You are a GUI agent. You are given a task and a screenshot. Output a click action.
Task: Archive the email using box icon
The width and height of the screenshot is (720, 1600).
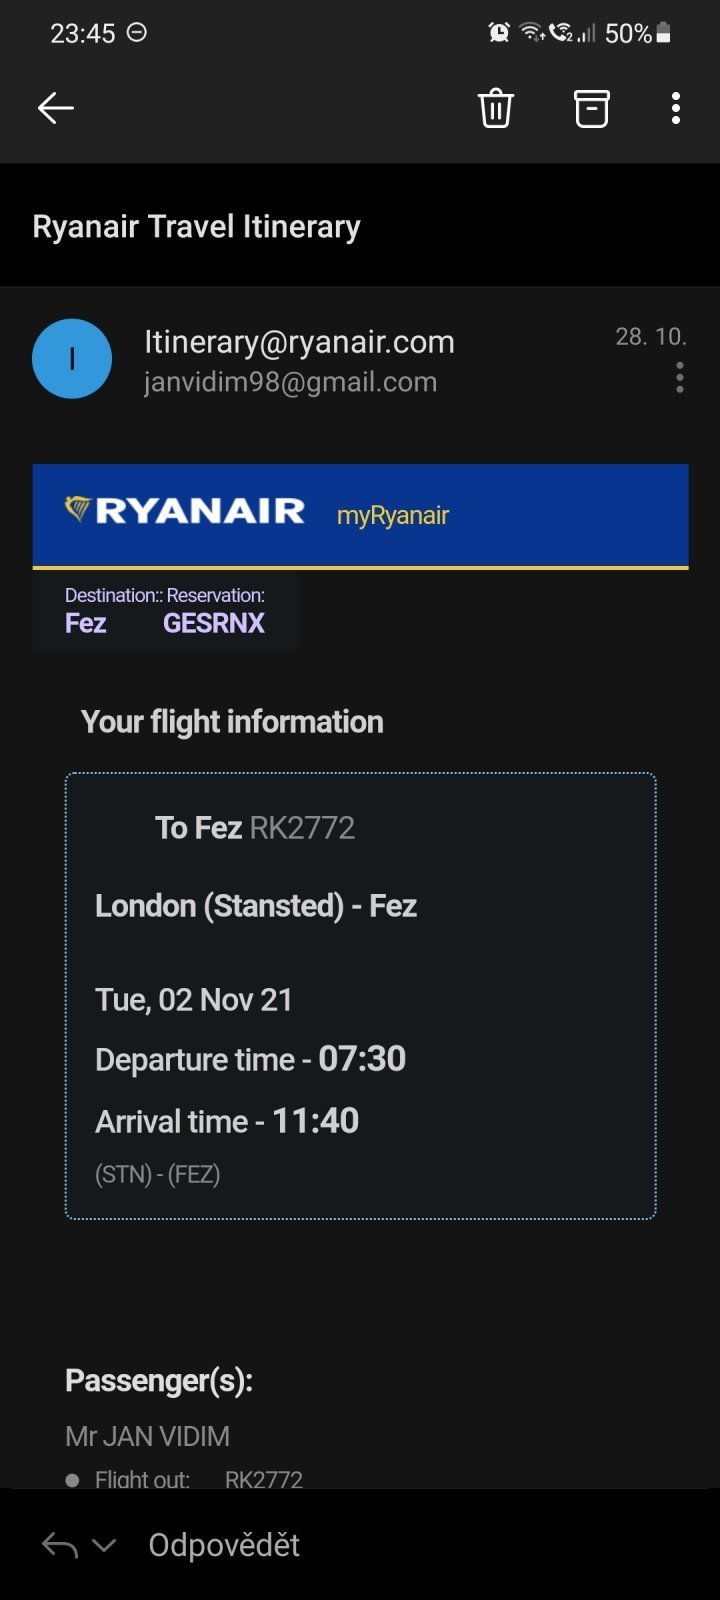[591, 108]
